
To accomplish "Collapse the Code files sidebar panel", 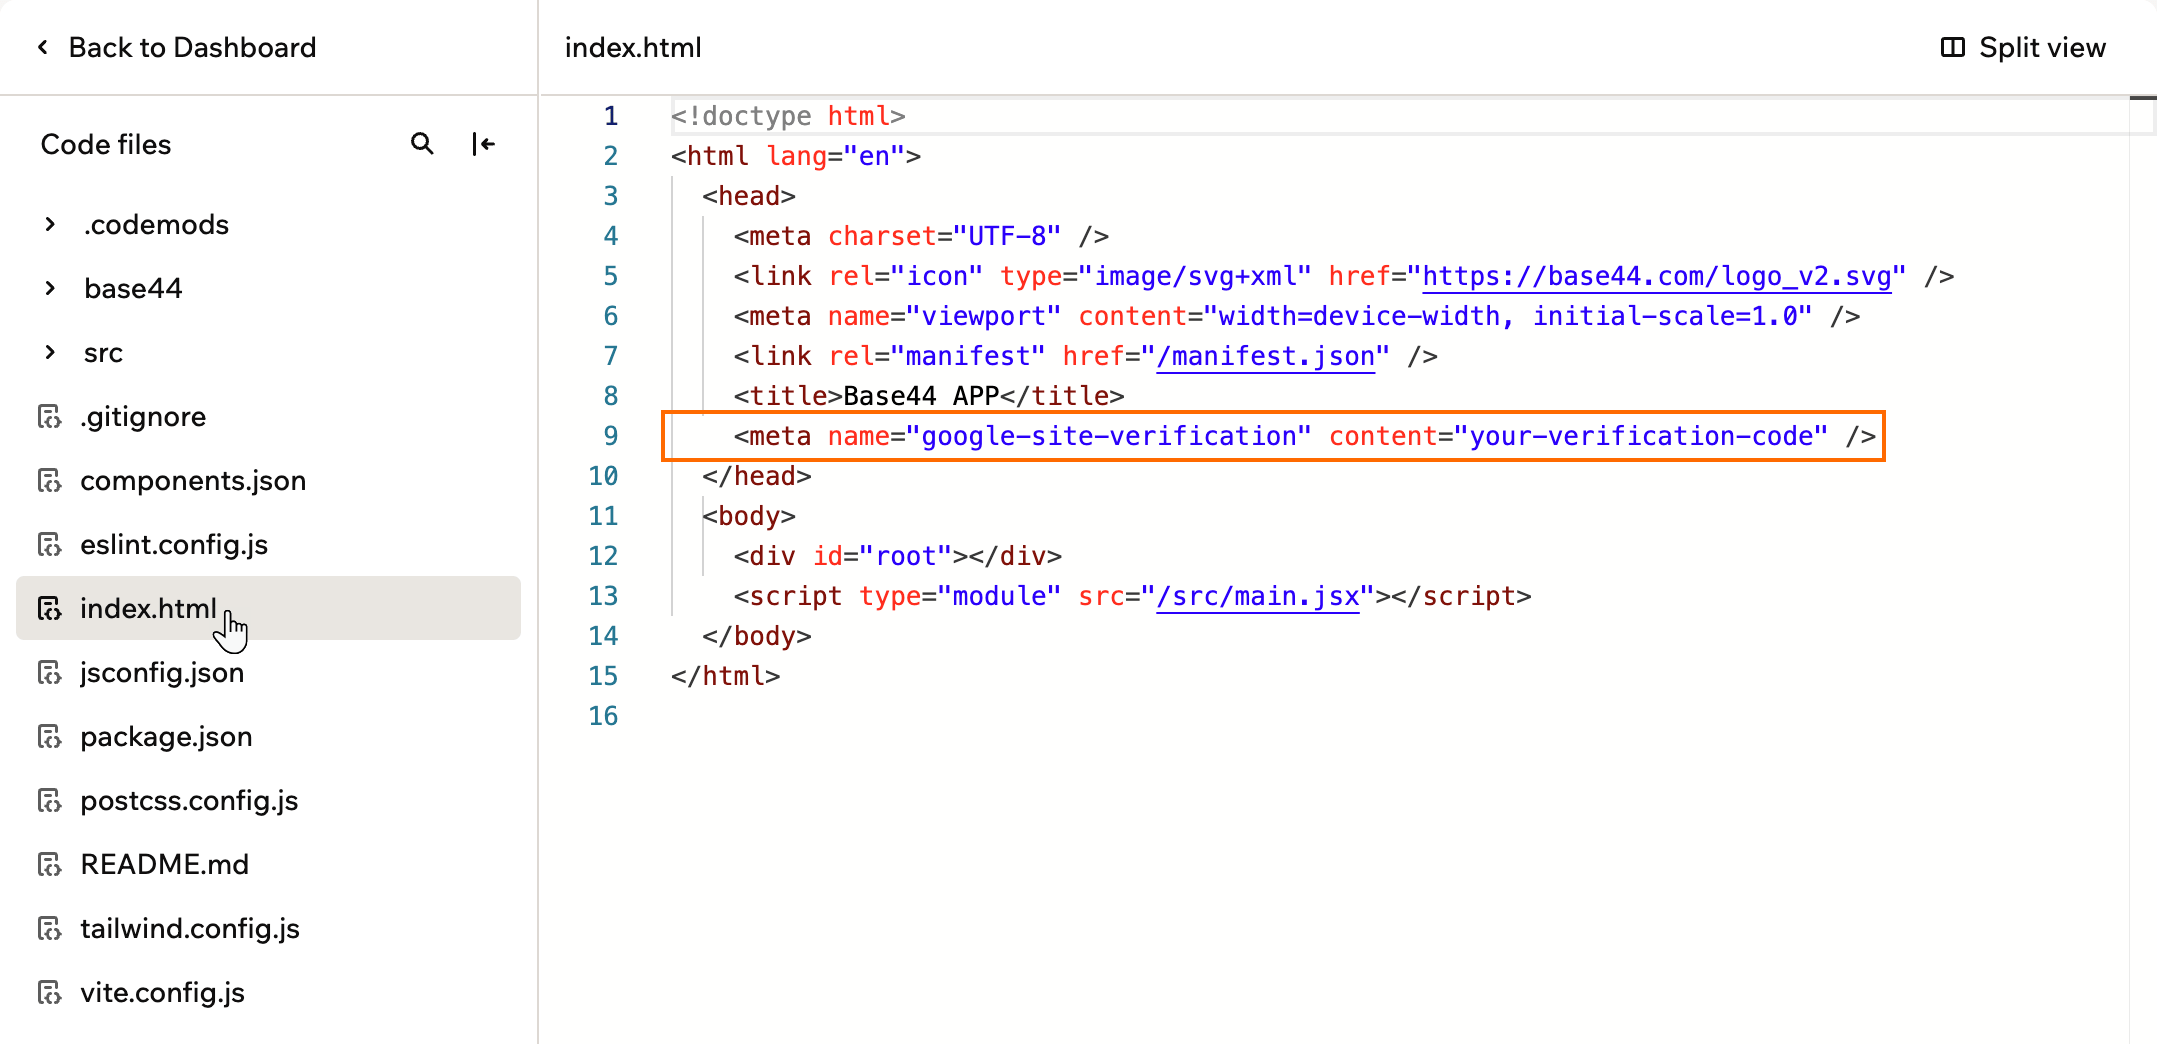I will [484, 144].
